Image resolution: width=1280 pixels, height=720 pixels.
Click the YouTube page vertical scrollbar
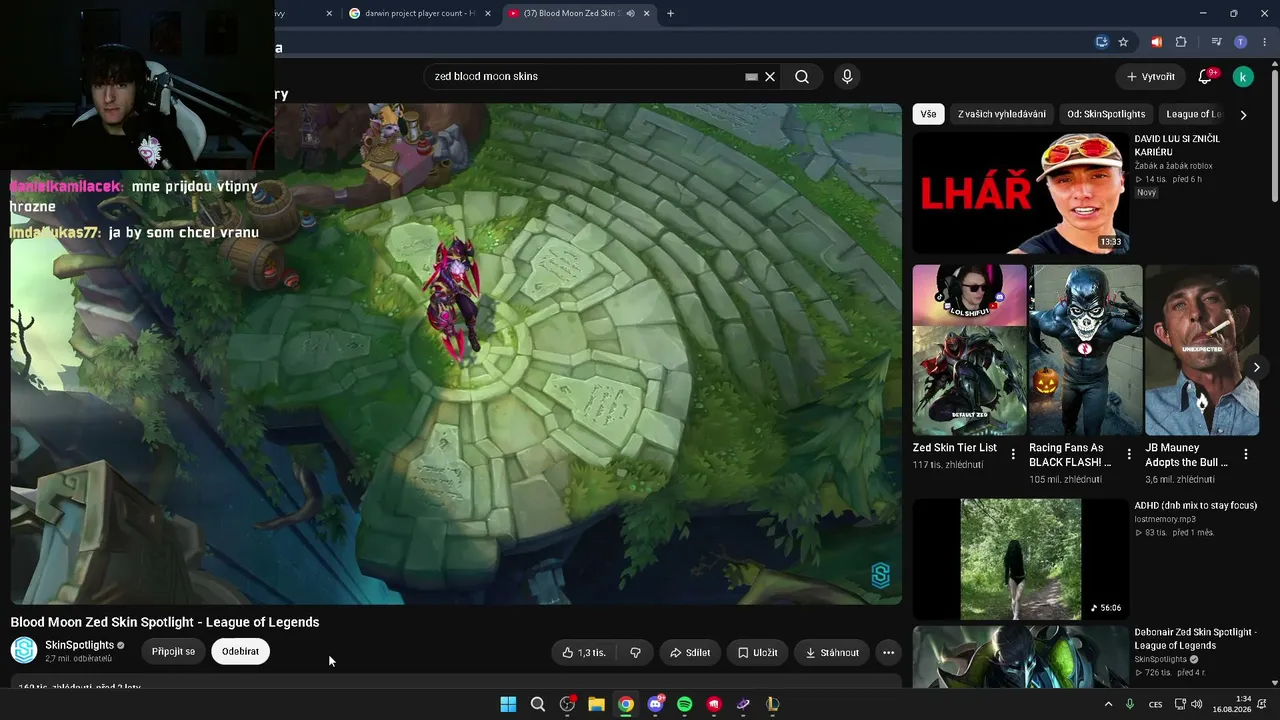pyautogui.click(x=1274, y=135)
